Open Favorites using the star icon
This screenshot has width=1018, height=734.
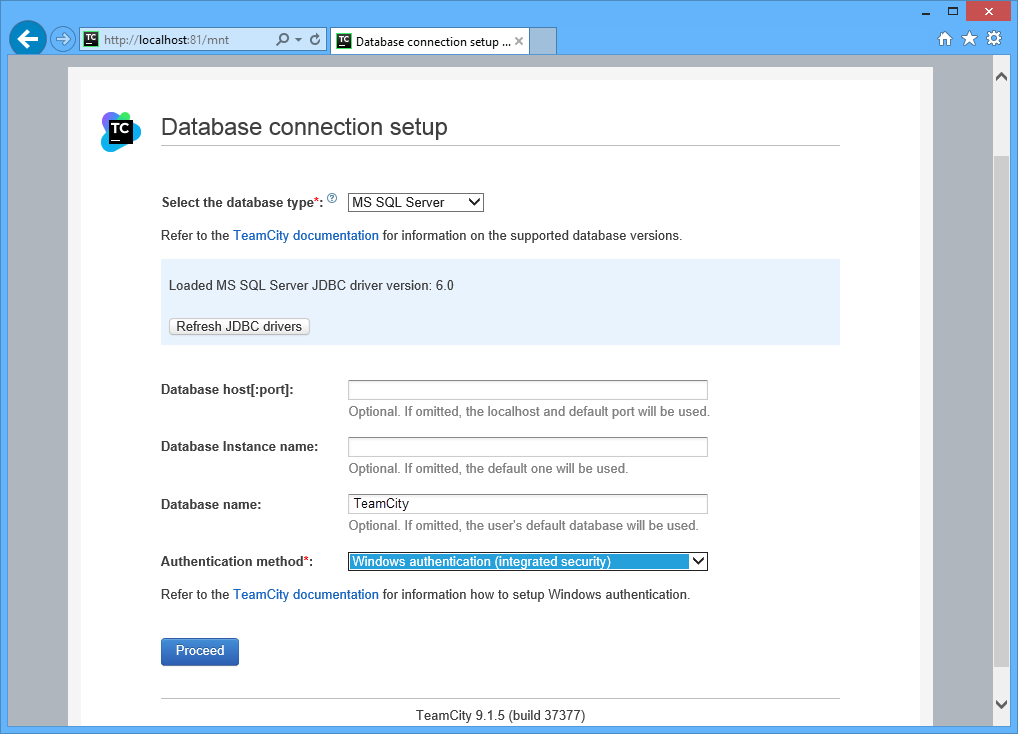click(969, 39)
